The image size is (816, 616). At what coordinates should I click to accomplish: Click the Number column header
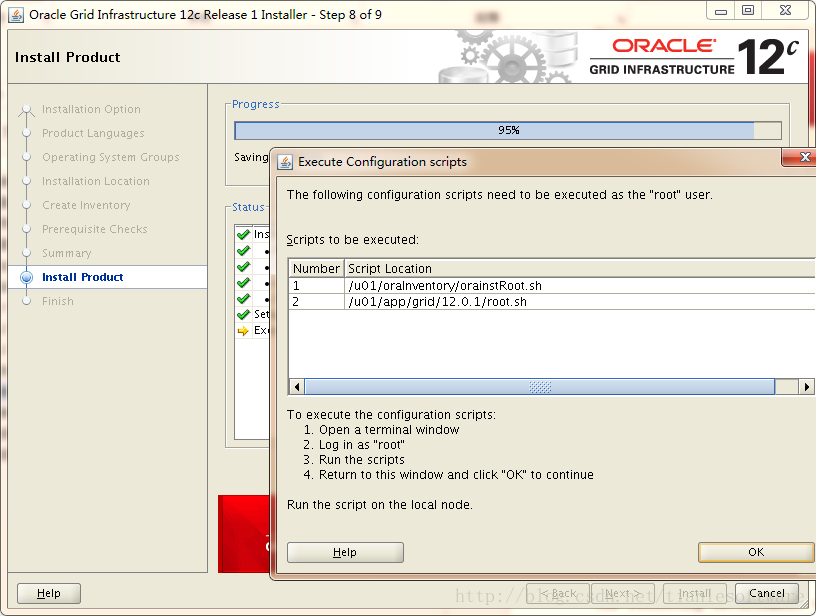click(316, 268)
